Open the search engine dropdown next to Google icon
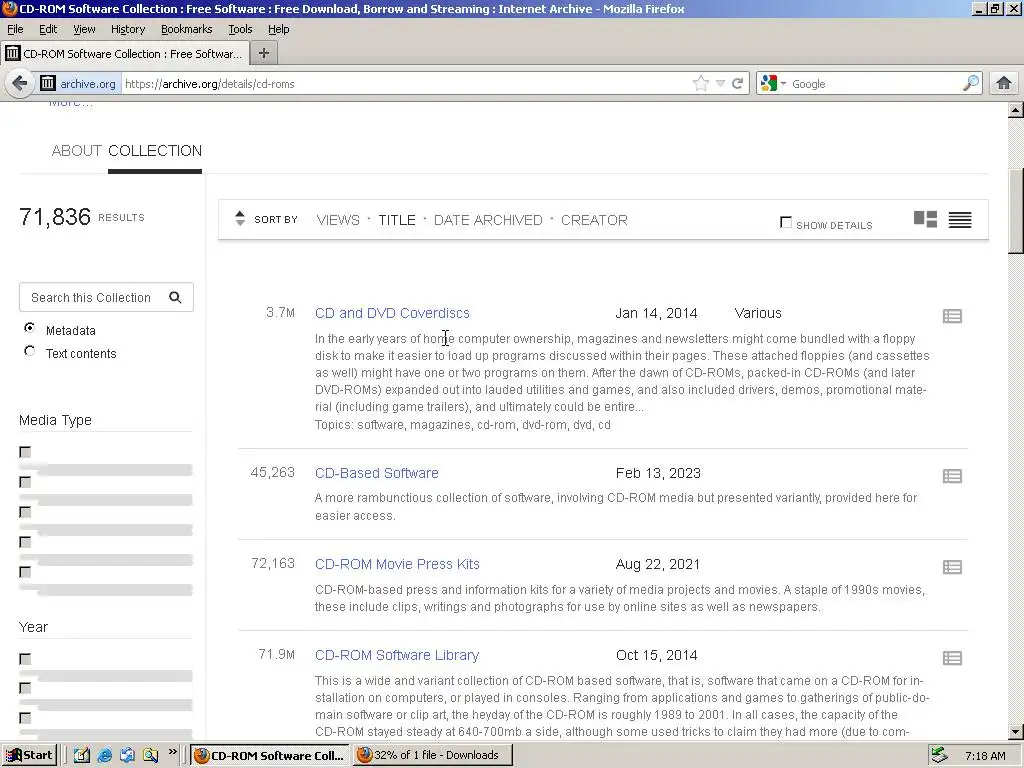 (783, 84)
